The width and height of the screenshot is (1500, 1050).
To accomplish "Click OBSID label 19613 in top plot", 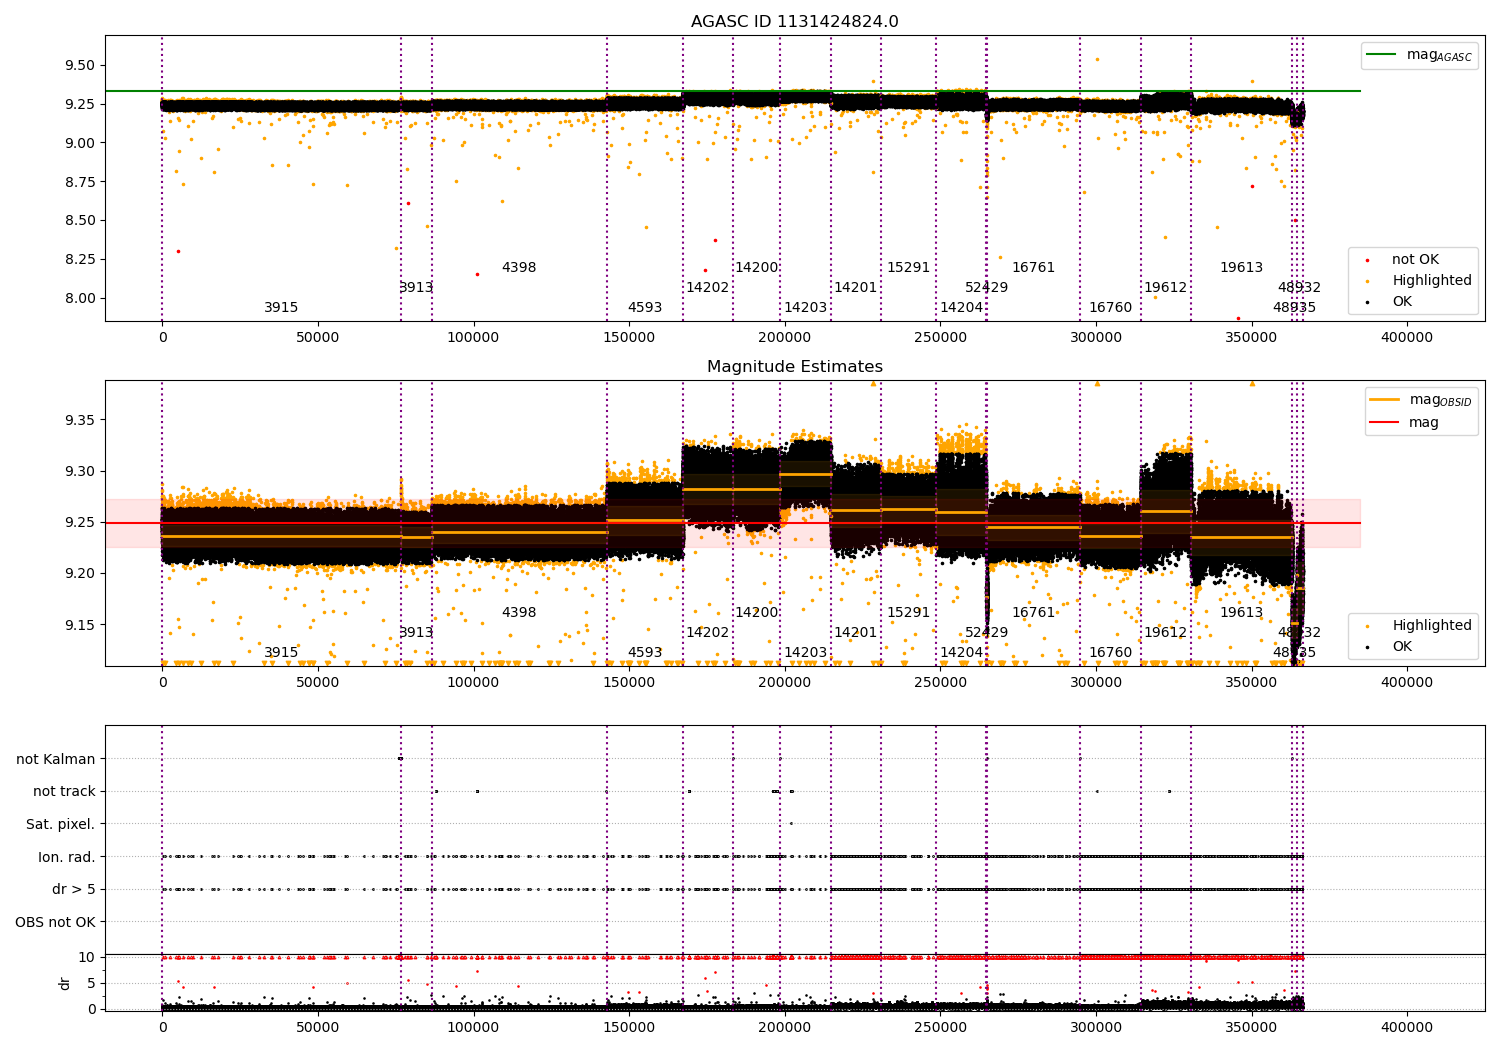I will pos(1241,267).
